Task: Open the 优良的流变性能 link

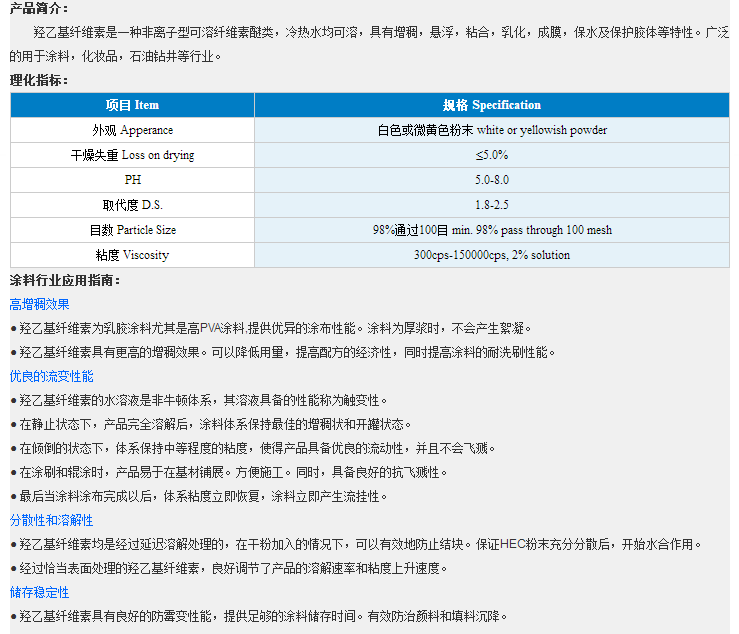Action: tap(52, 376)
